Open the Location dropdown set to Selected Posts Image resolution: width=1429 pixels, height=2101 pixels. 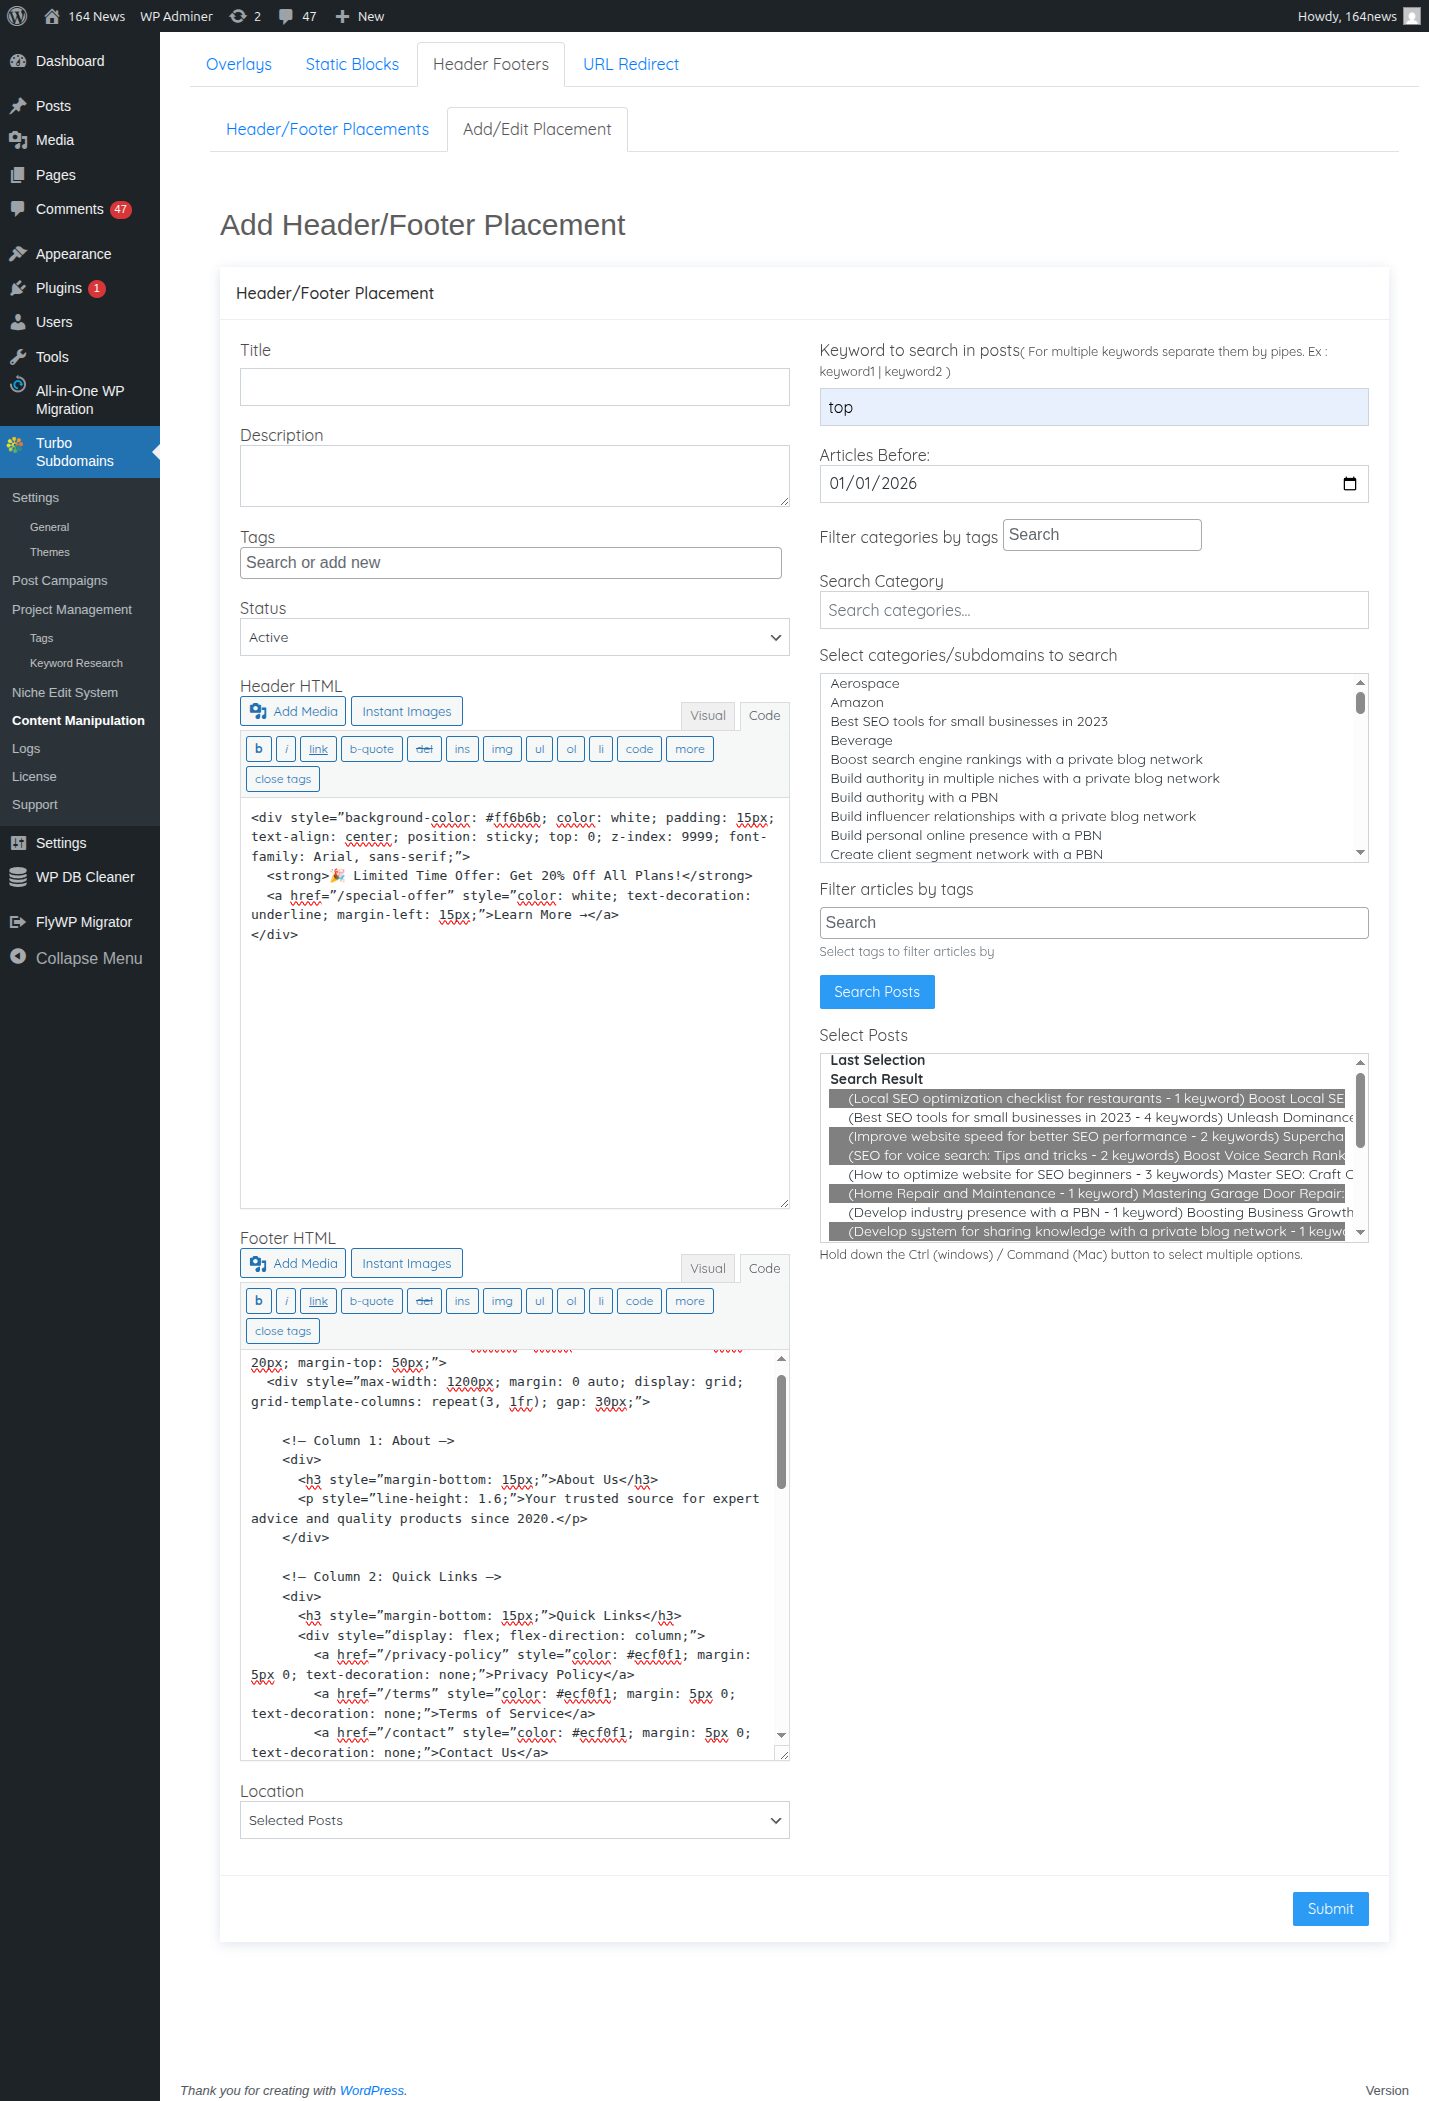(514, 1820)
